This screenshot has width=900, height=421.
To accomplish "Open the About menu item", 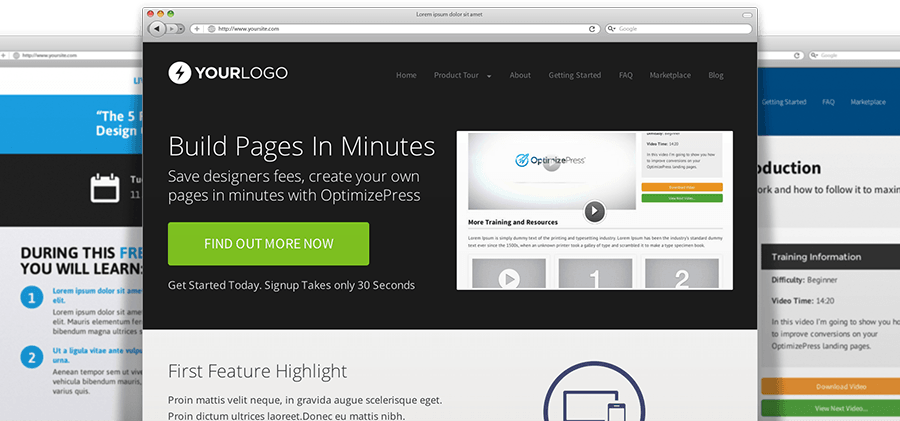I will pyautogui.click(x=520, y=75).
